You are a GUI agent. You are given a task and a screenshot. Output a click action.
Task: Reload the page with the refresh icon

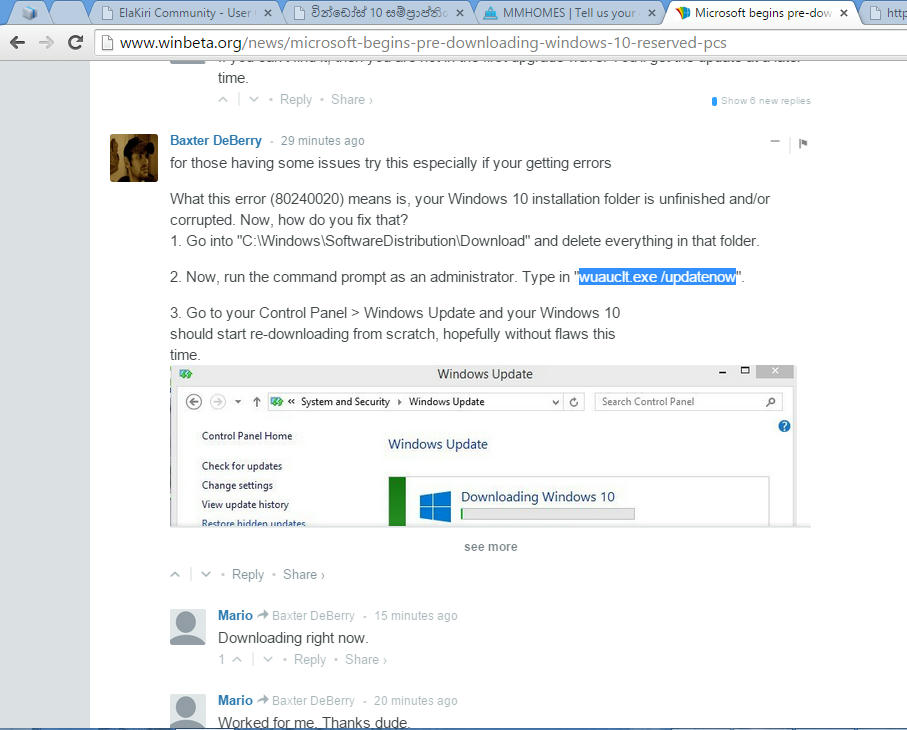75,42
